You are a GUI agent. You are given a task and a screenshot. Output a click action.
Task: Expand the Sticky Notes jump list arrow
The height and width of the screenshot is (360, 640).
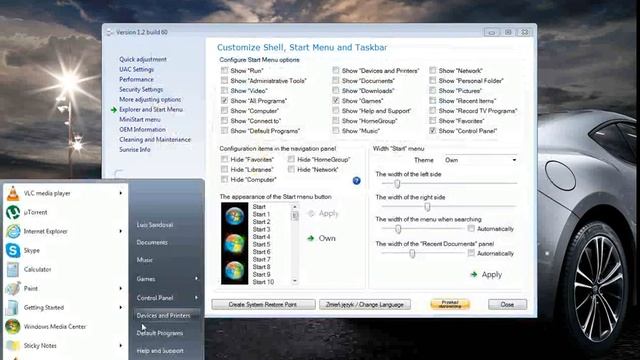pyautogui.click(x=121, y=346)
